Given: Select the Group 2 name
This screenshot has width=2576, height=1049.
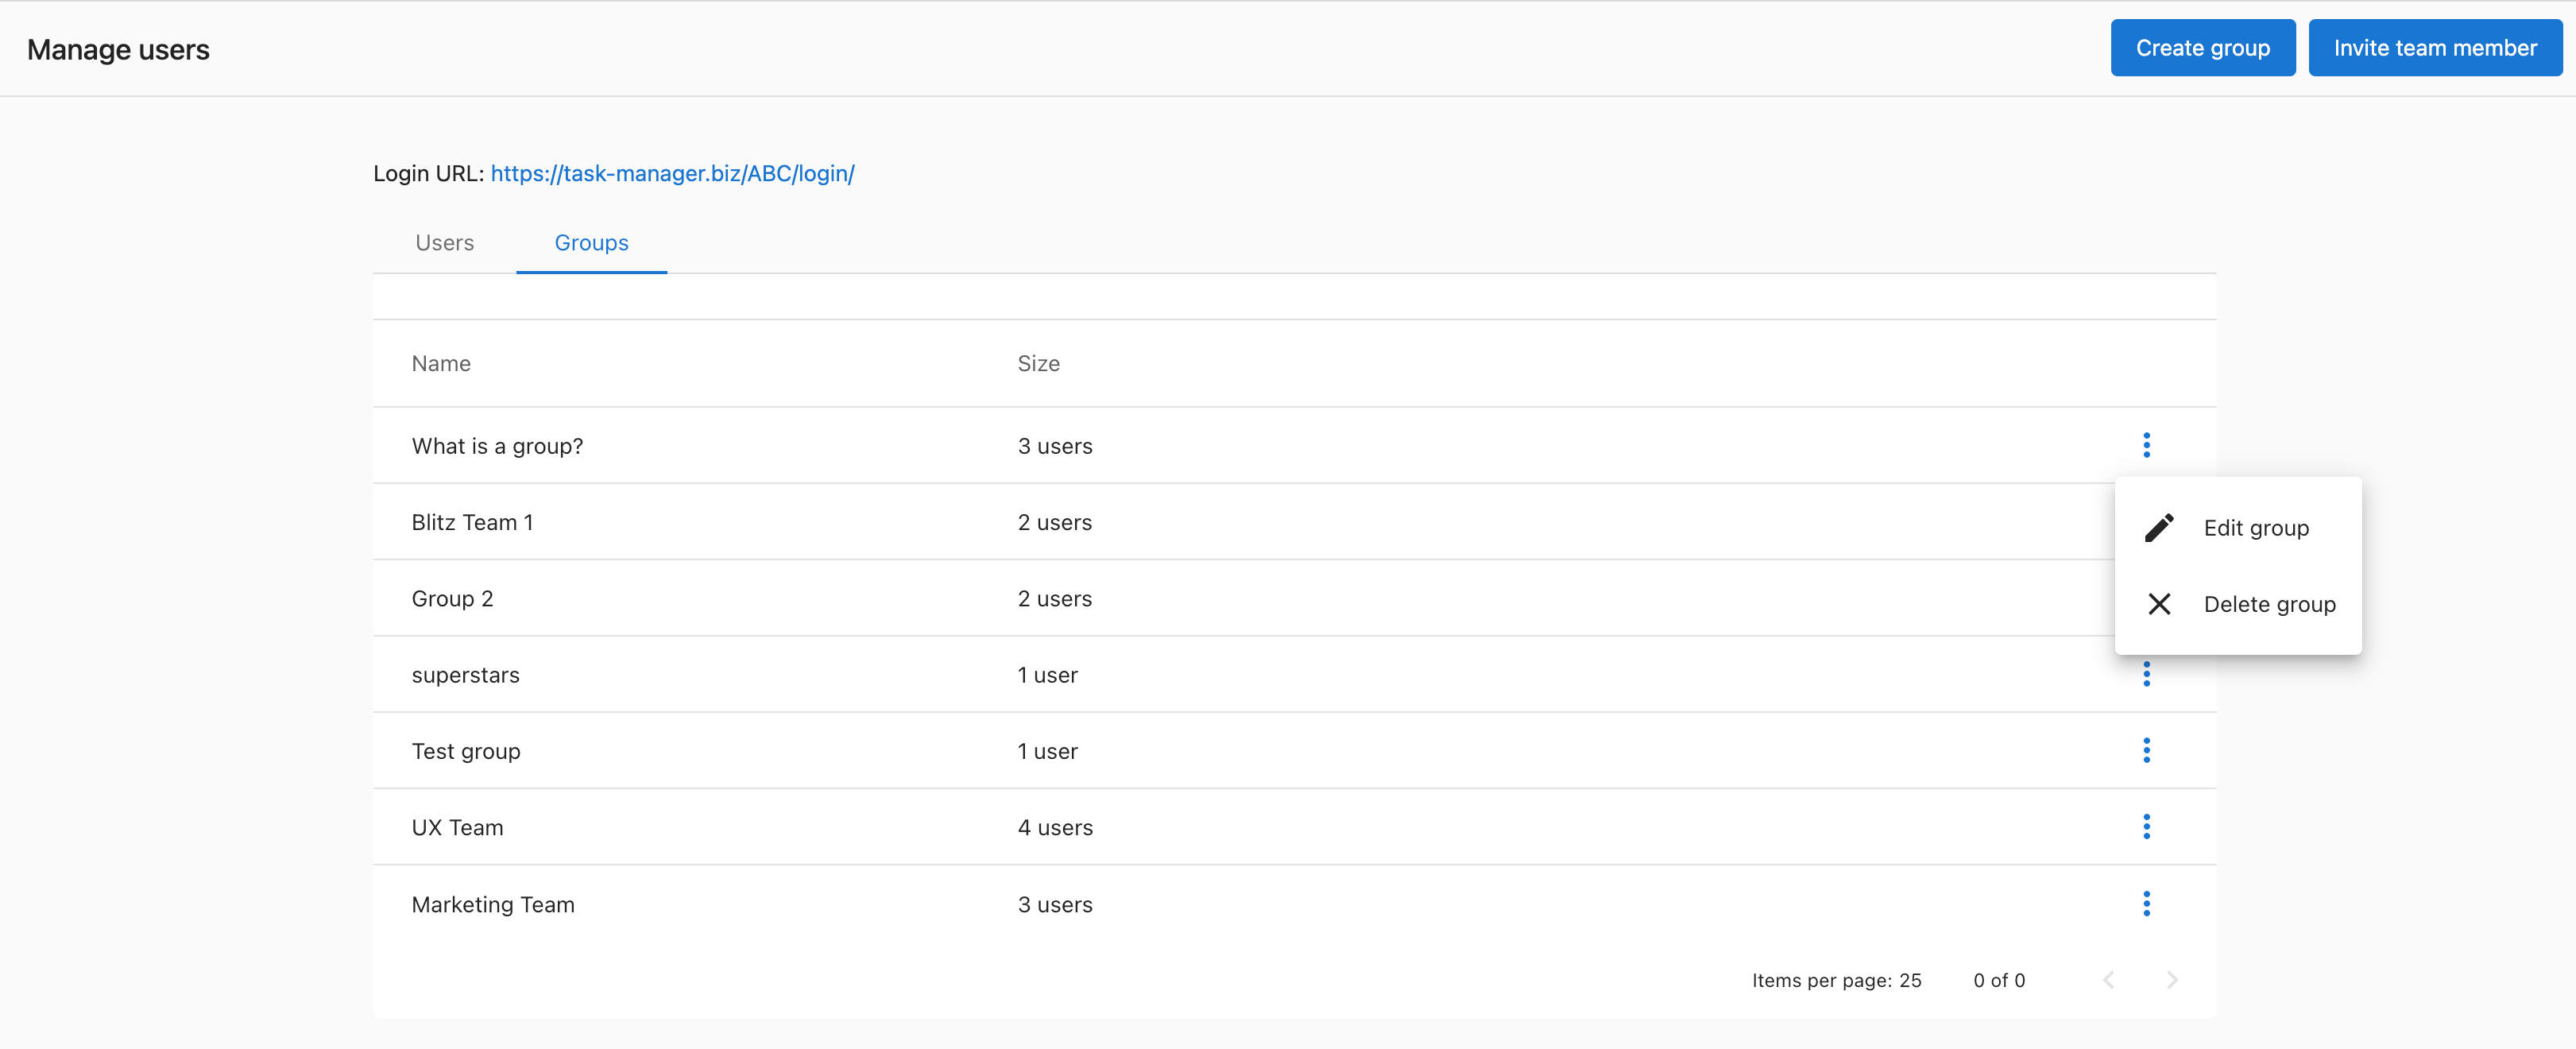Looking at the screenshot, I should (x=452, y=599).
